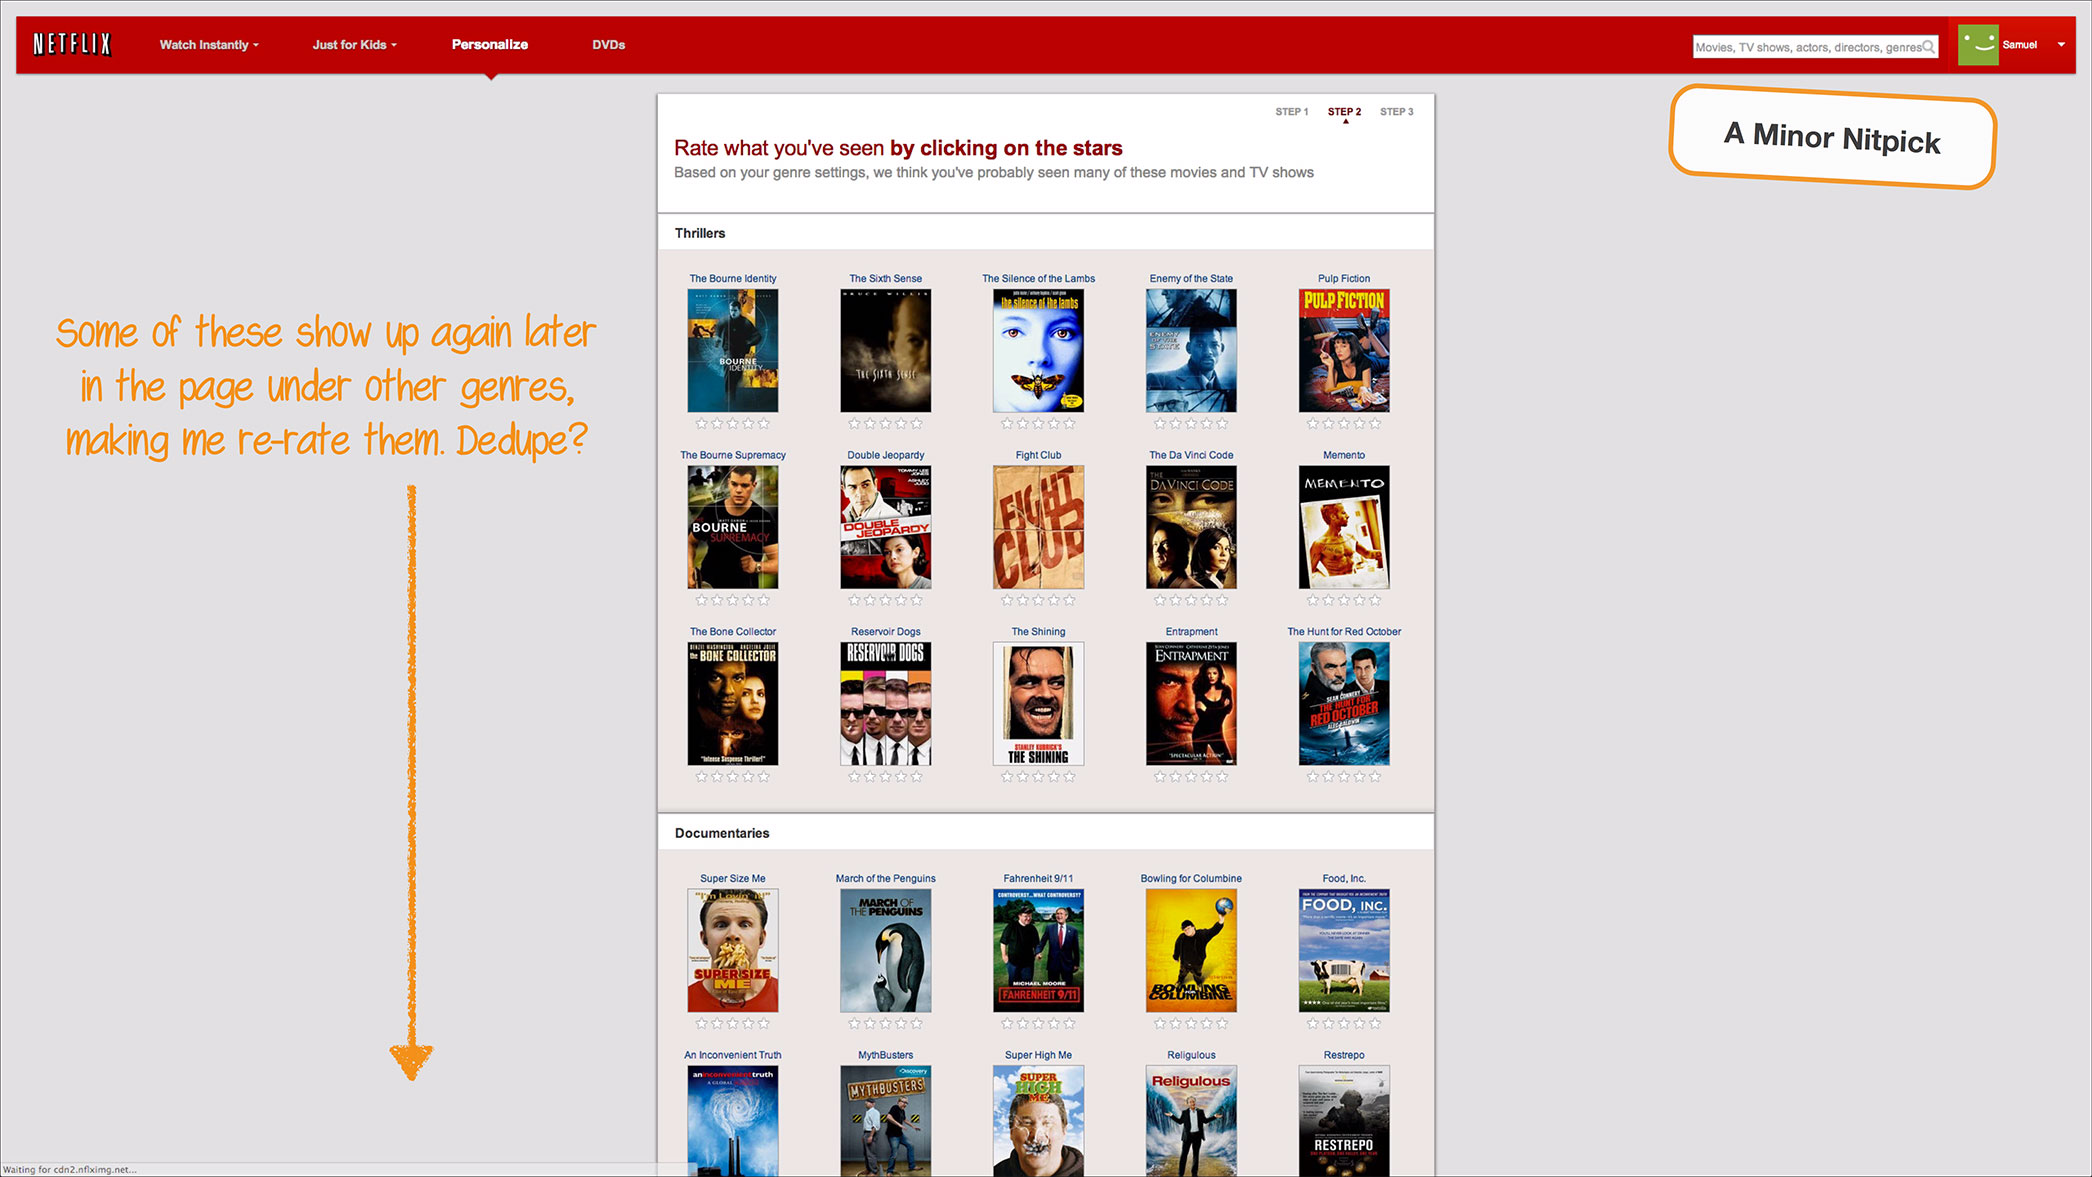Open The Da Vinci Code title link
Image resolution: width=2092 pixels, height=1177 pixels.
1191,455
